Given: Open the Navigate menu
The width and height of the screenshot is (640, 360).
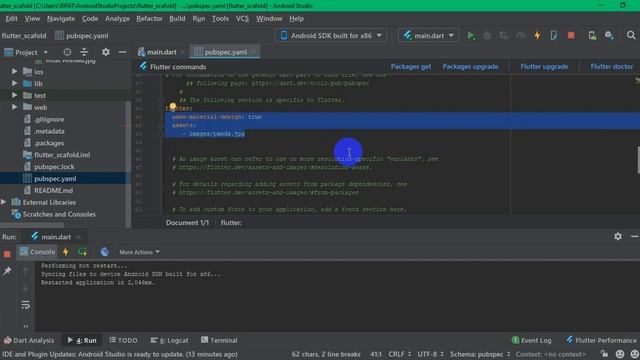Looking at the screenshot, I should coord(61,18).
